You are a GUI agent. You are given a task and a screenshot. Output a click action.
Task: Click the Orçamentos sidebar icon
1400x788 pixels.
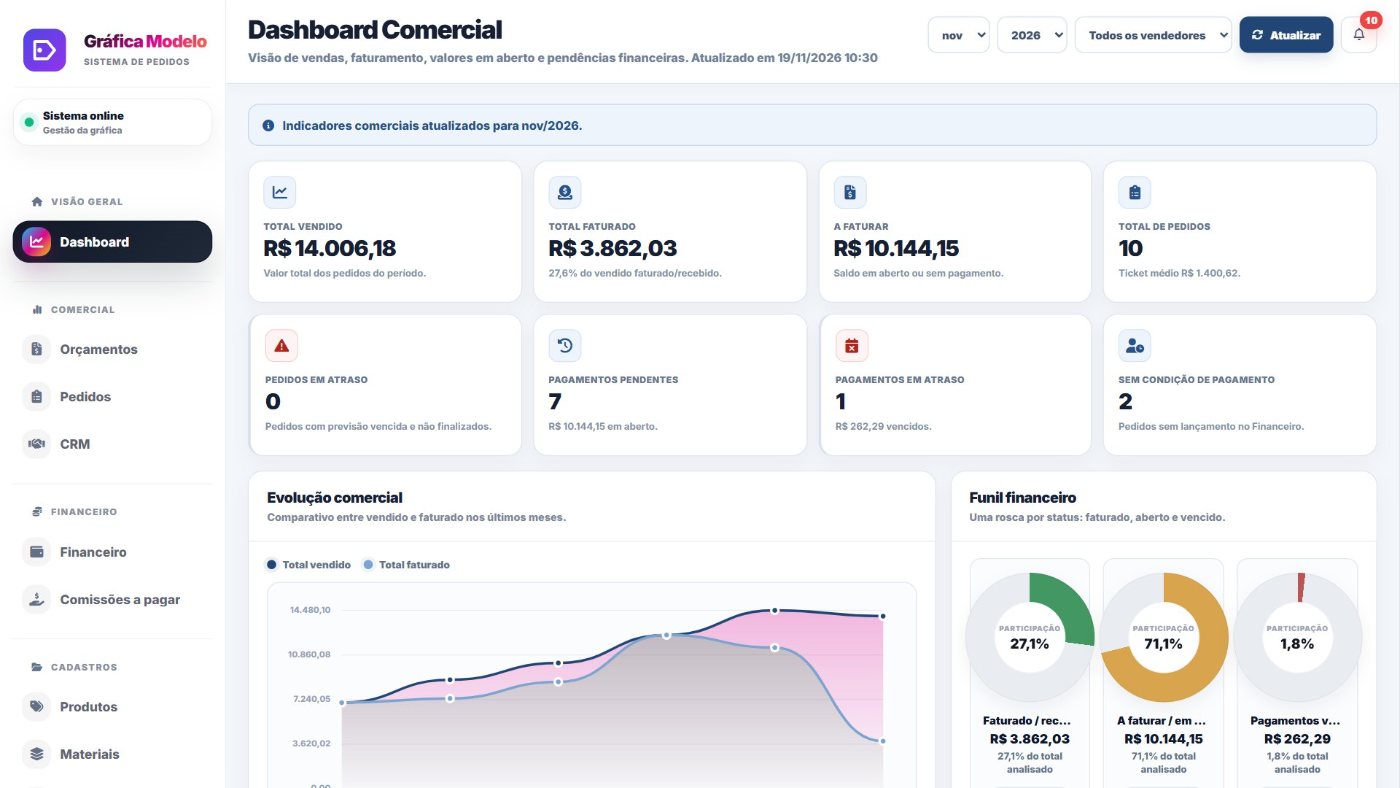(x=37, y=349)
